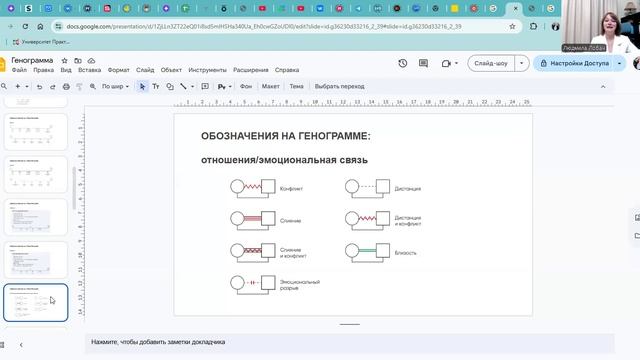This screenshot has height=360, width=640.
Task: Click the Настройки Доступа button
Action: 574,63
